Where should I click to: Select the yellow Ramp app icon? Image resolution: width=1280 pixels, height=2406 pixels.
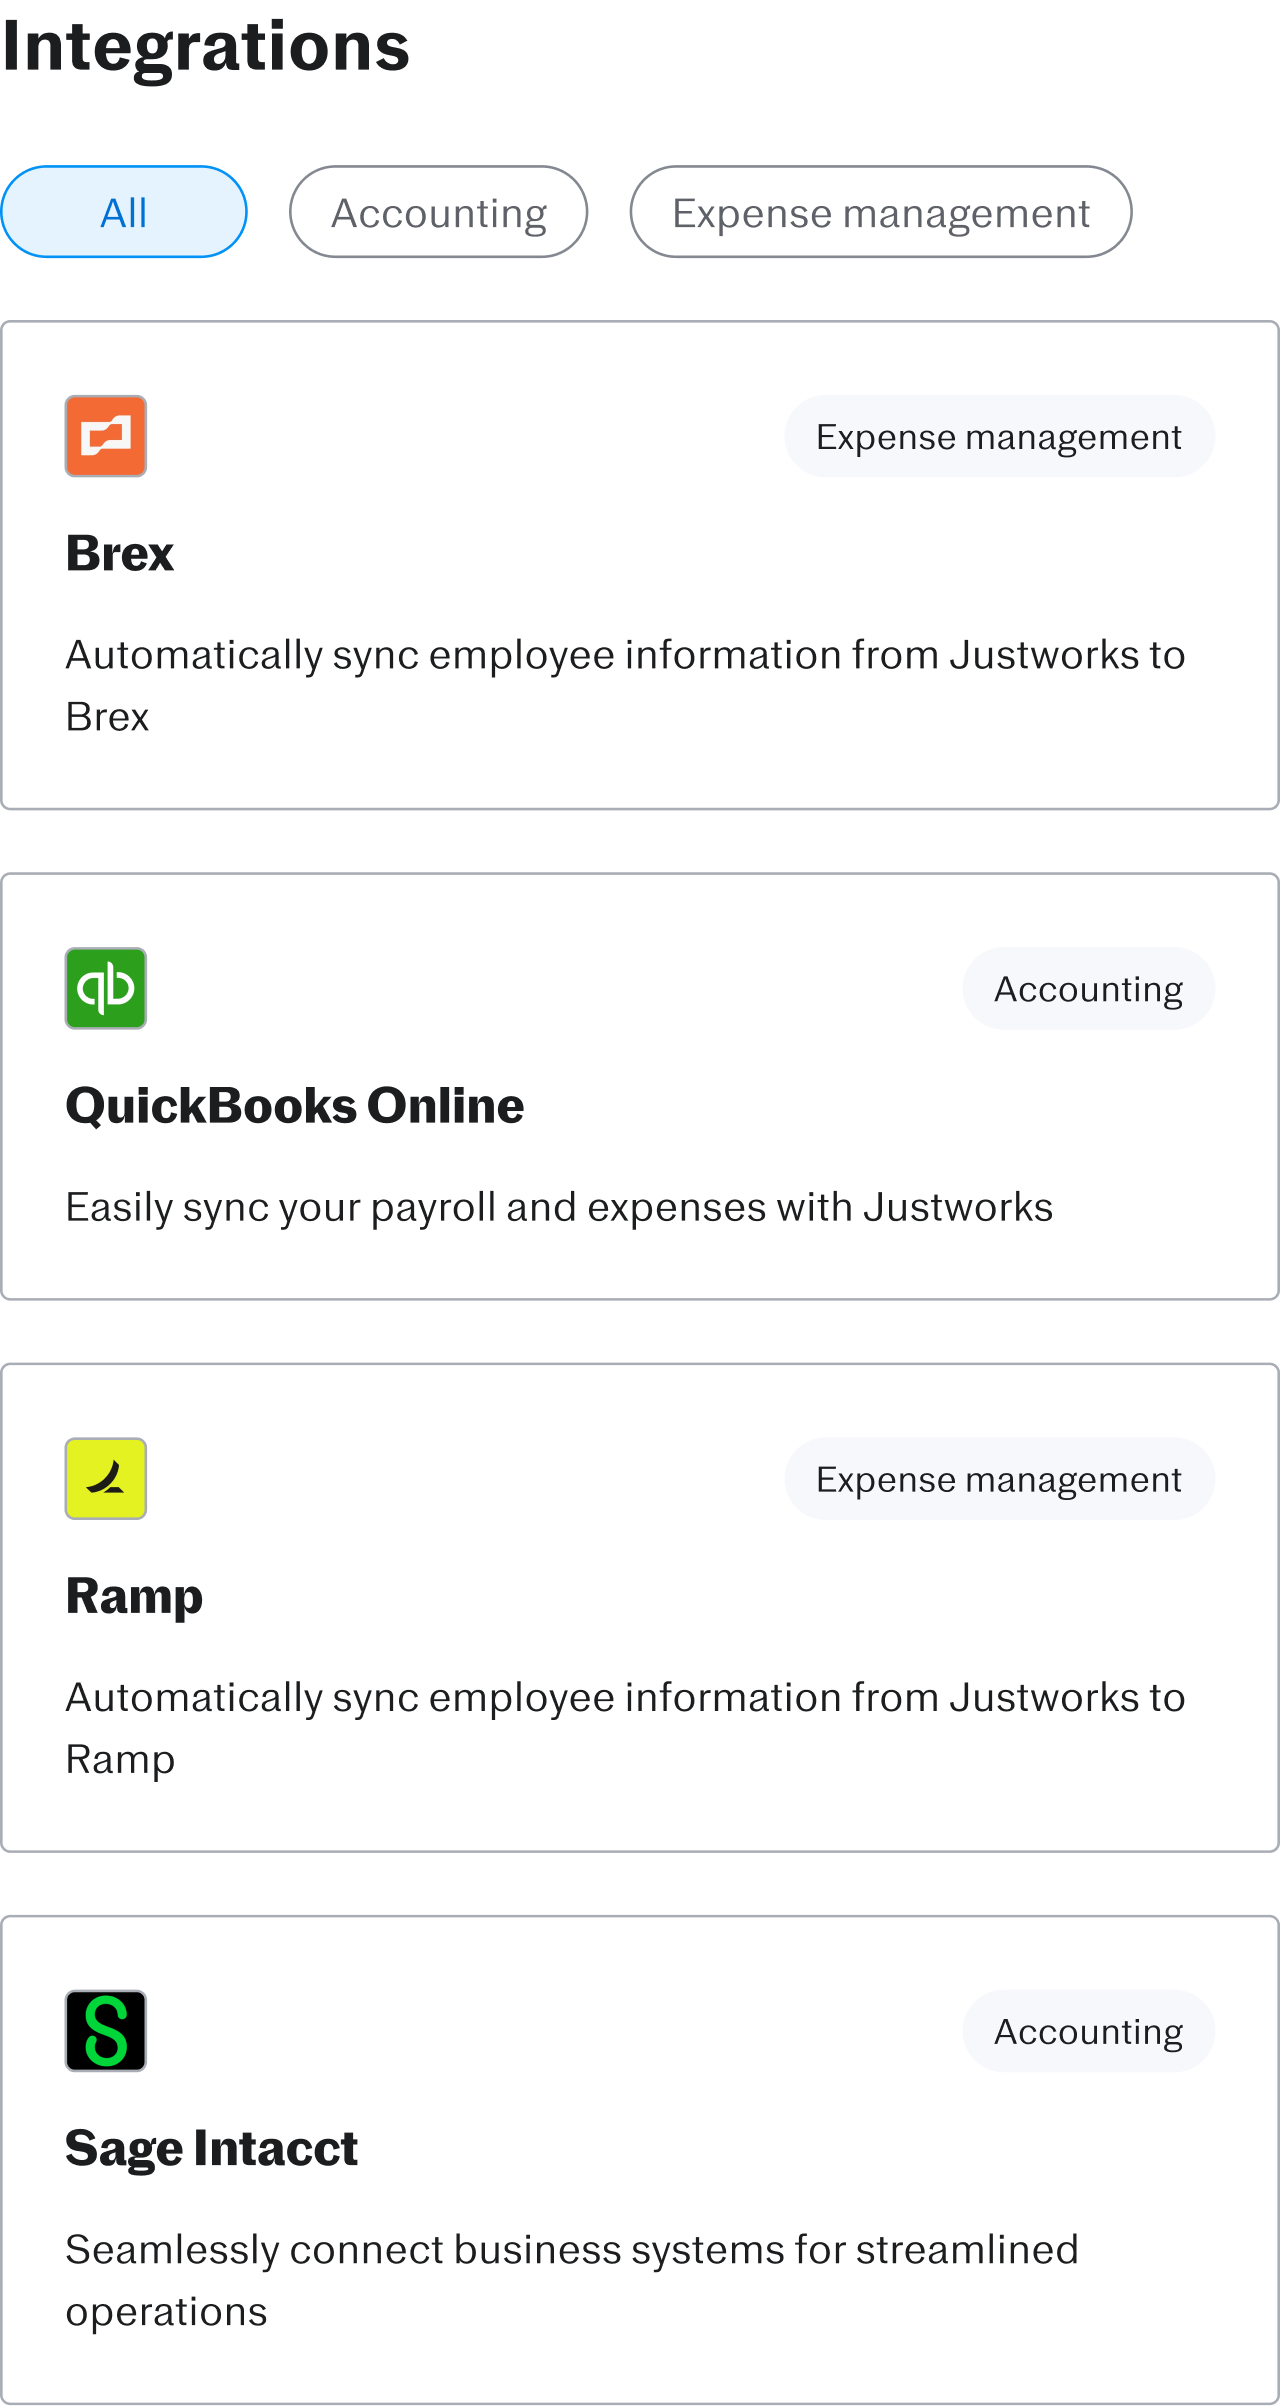(106, 1479)
